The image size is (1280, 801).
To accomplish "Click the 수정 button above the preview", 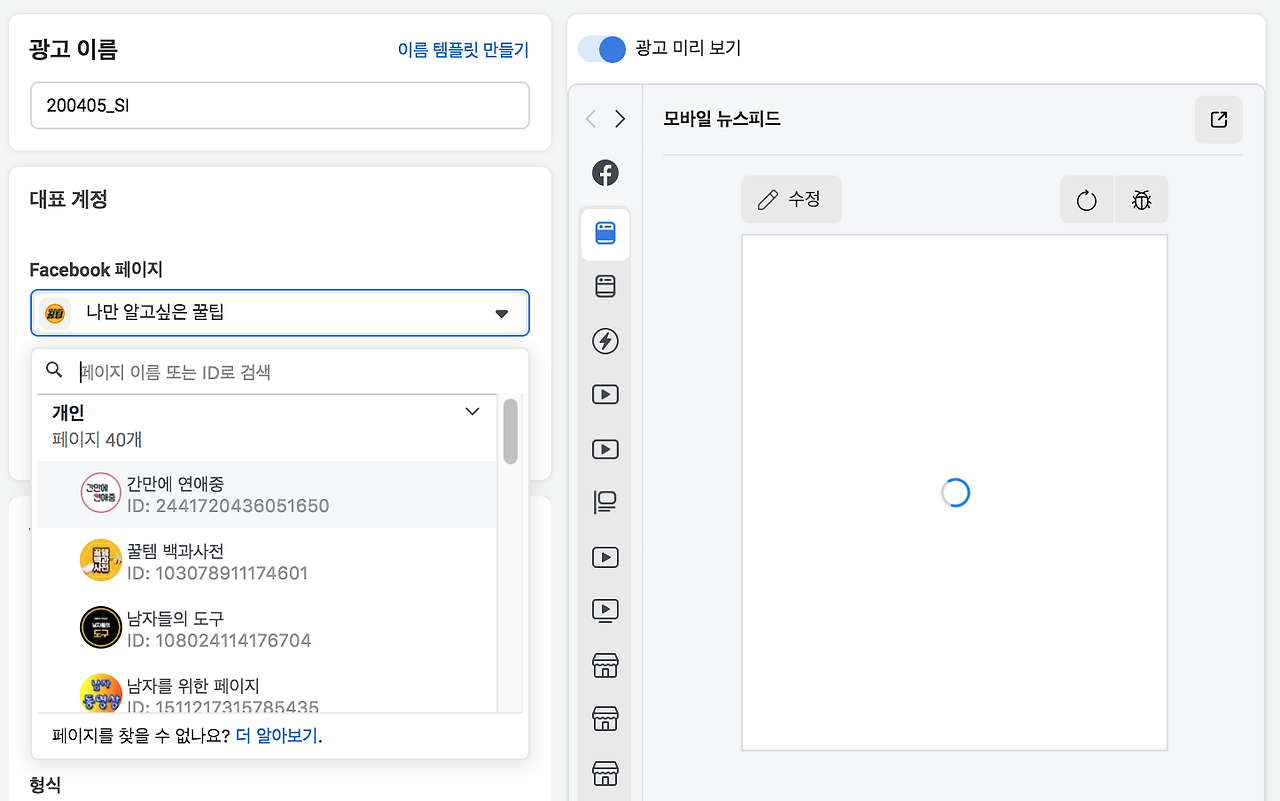I will point(791,199).
